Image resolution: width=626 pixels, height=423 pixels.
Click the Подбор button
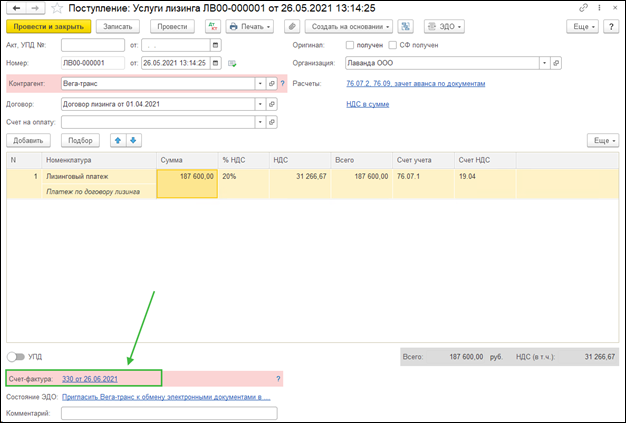click(x=80, y=140)
